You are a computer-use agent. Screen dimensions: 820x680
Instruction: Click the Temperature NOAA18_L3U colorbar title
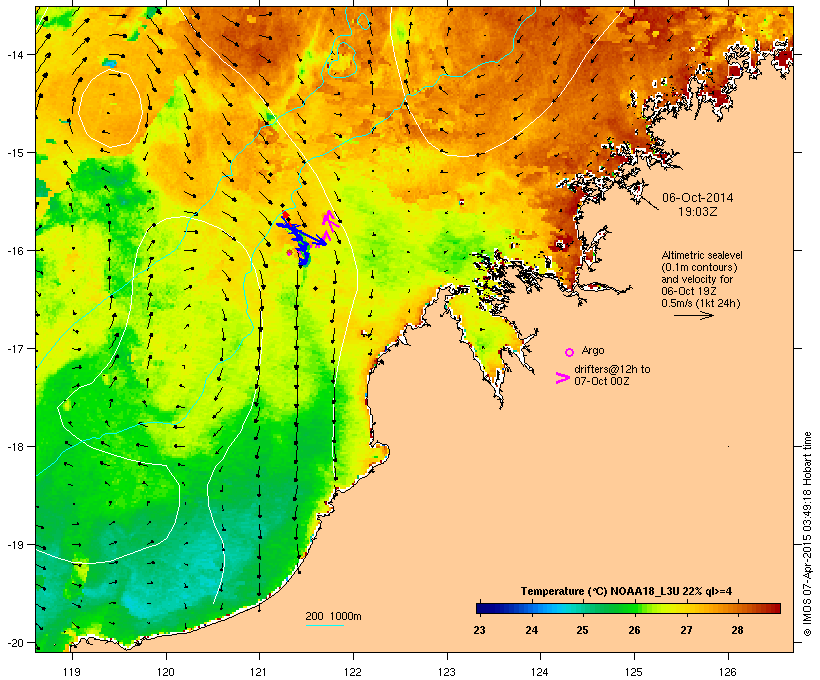pos(627,591)
